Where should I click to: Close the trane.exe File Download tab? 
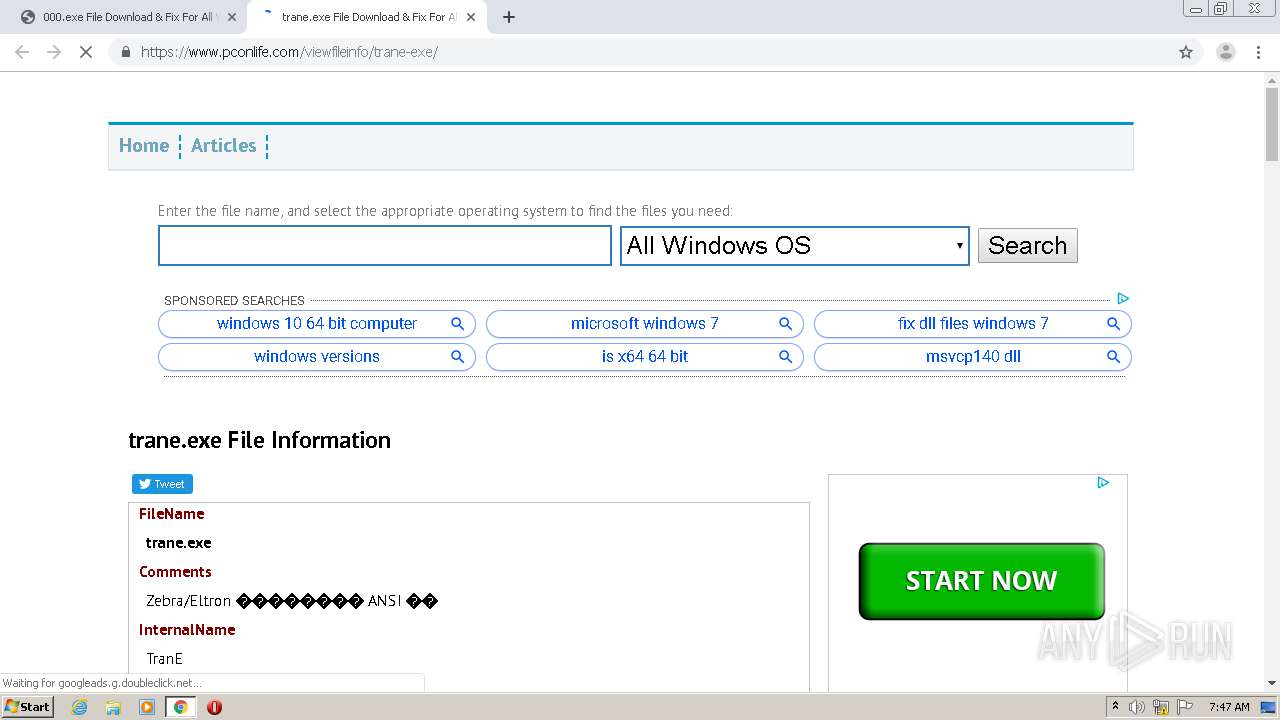[470, 17]
